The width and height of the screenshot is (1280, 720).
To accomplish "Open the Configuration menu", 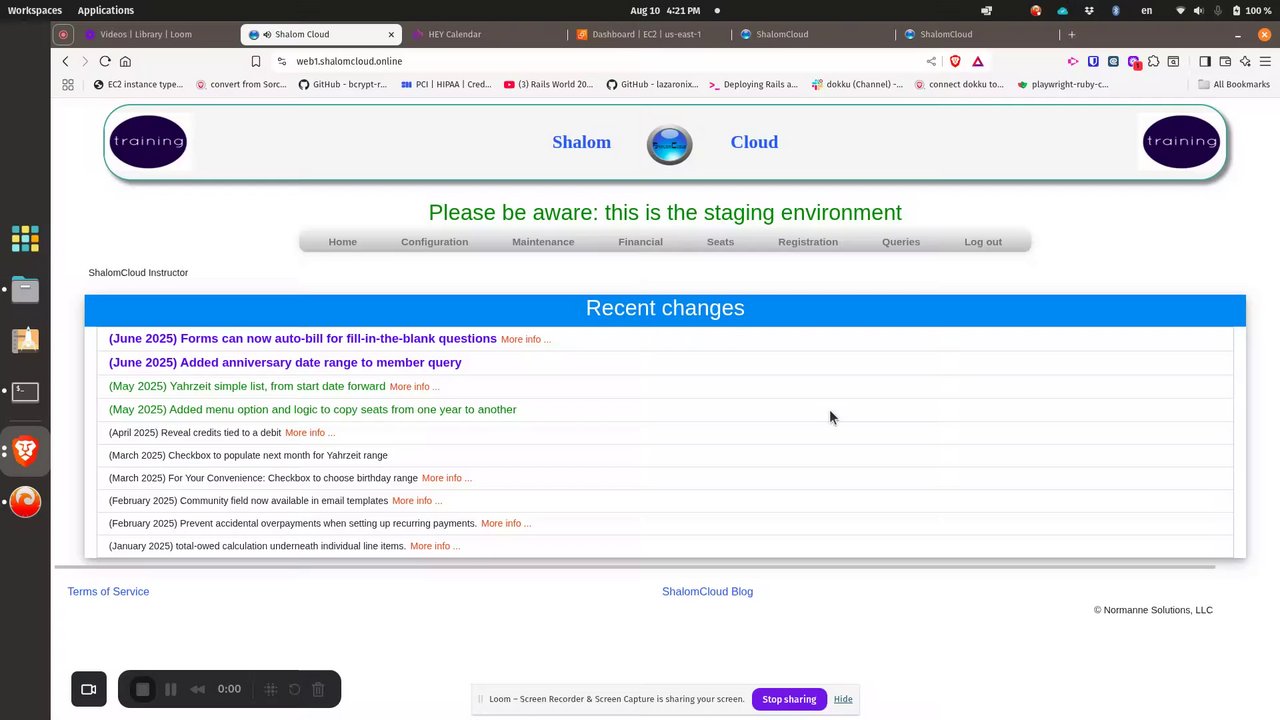I will pos(434,242).
